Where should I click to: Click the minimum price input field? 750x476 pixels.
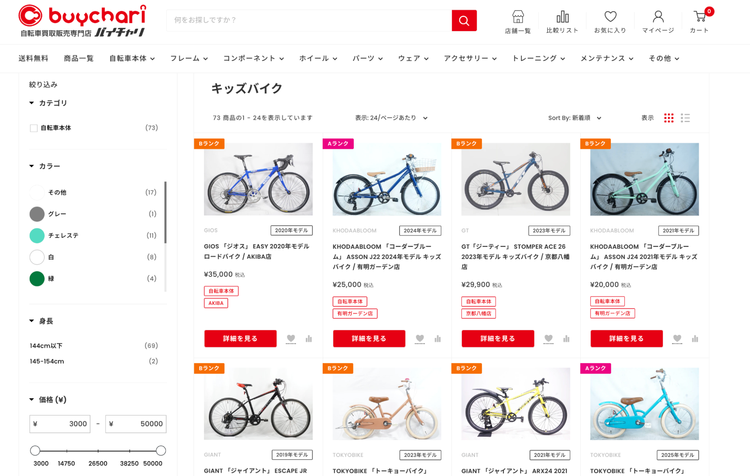point(60,424)
